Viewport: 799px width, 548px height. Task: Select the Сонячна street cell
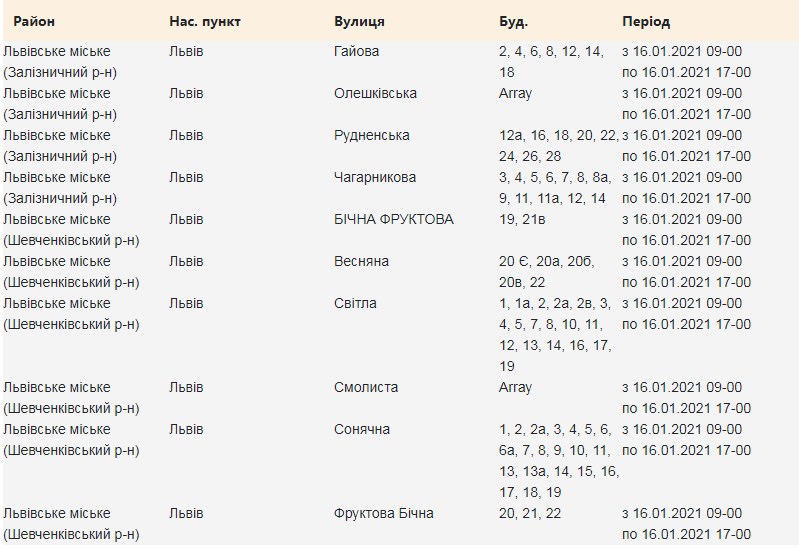point(362,429)
